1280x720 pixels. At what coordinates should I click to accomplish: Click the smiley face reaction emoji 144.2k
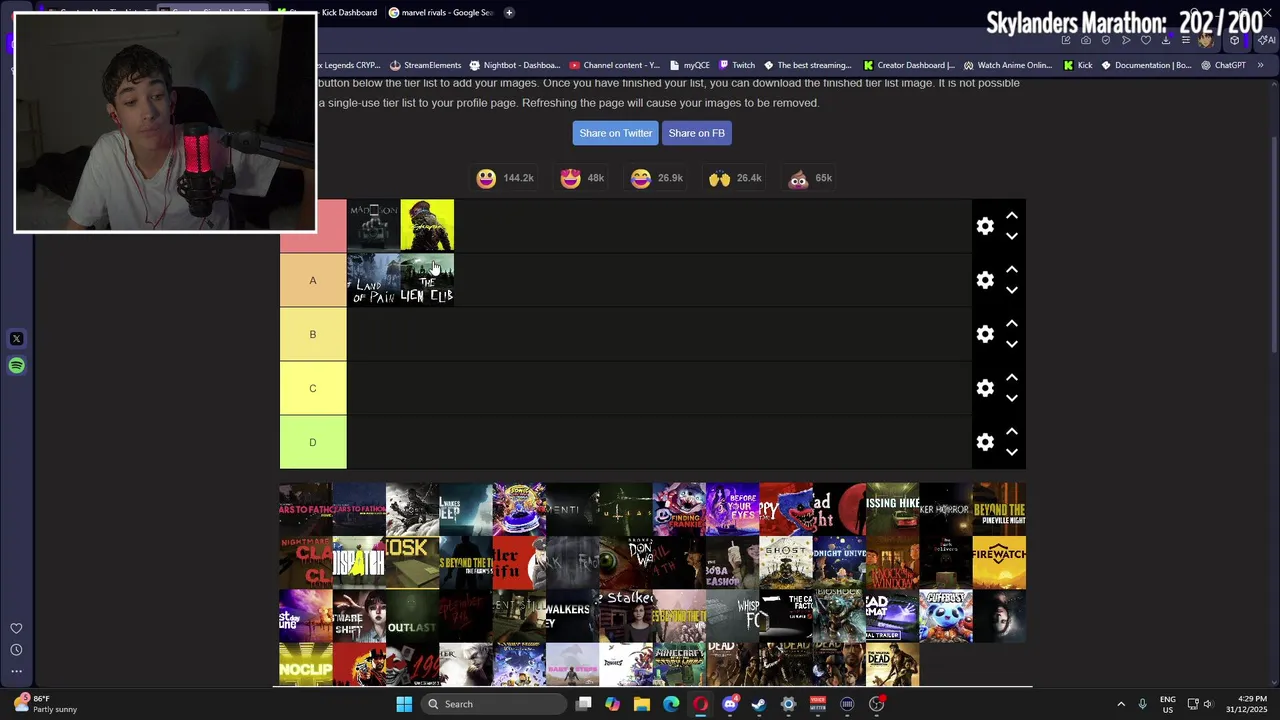(486, 178)
